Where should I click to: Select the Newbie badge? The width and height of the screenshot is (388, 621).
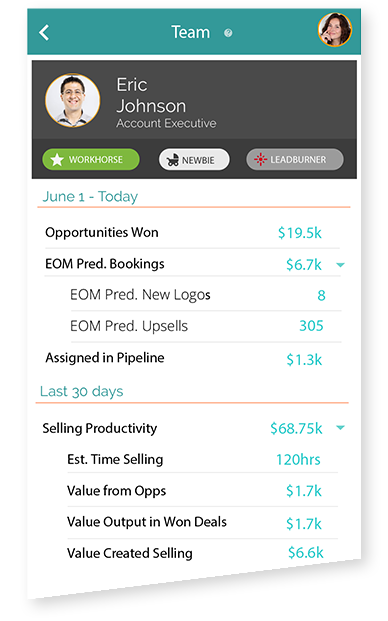tap(194, 160)
